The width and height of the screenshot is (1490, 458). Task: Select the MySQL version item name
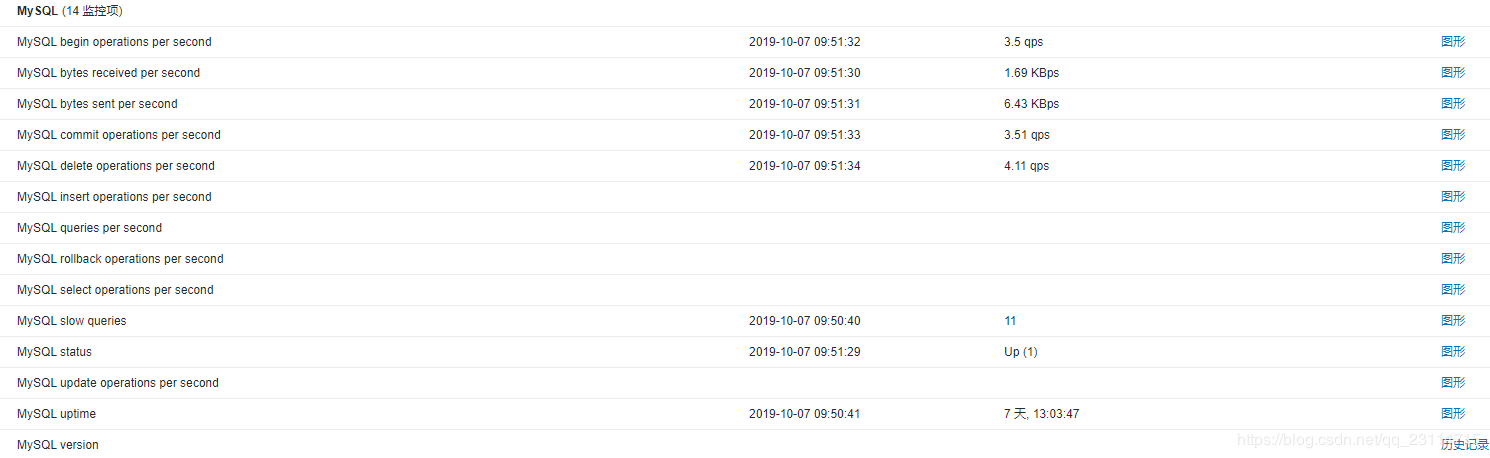(x=58, y=445)
